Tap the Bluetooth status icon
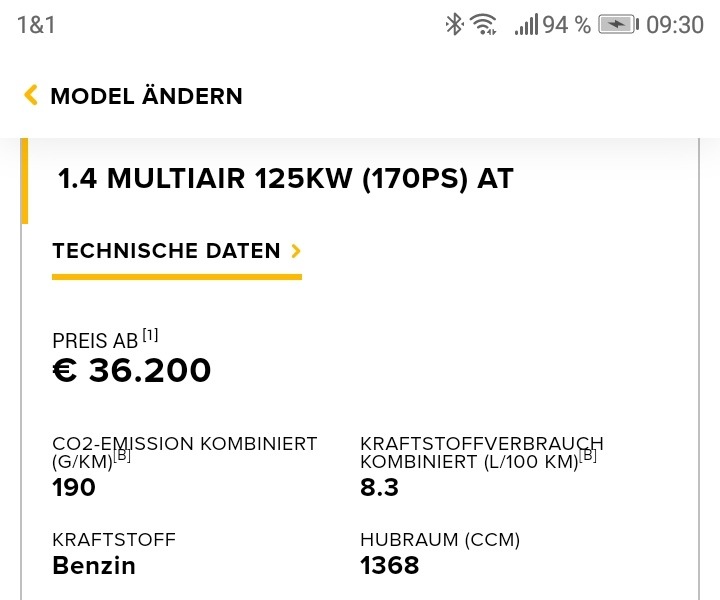 coord(454,25)
